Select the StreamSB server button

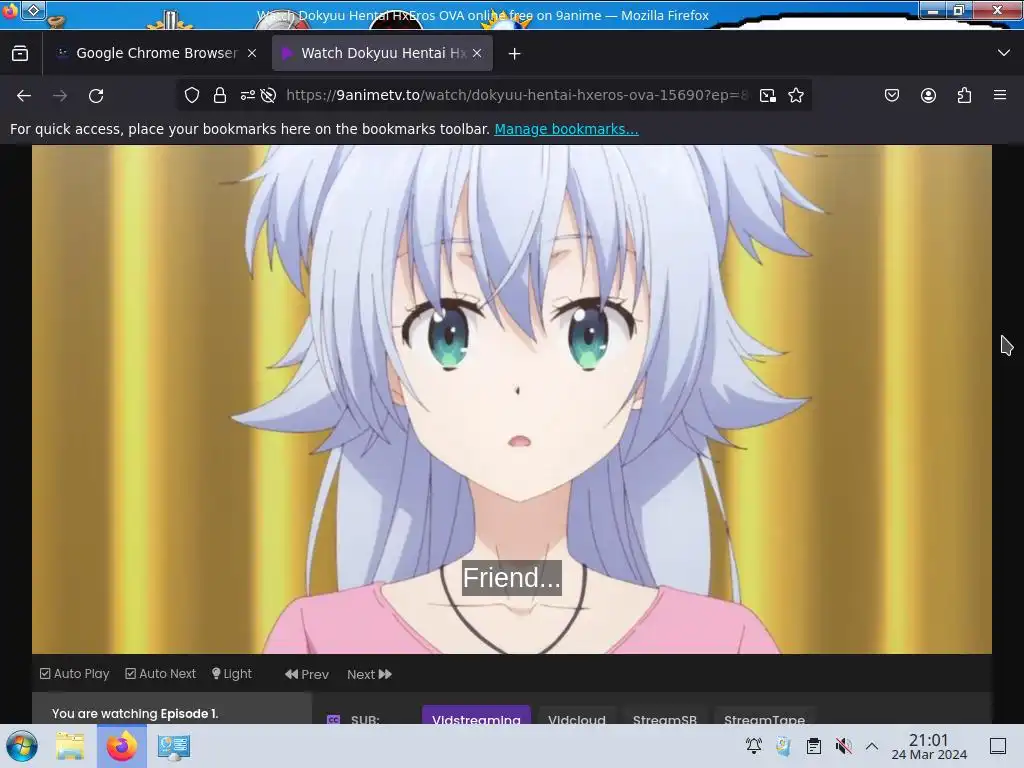[665, 714]
